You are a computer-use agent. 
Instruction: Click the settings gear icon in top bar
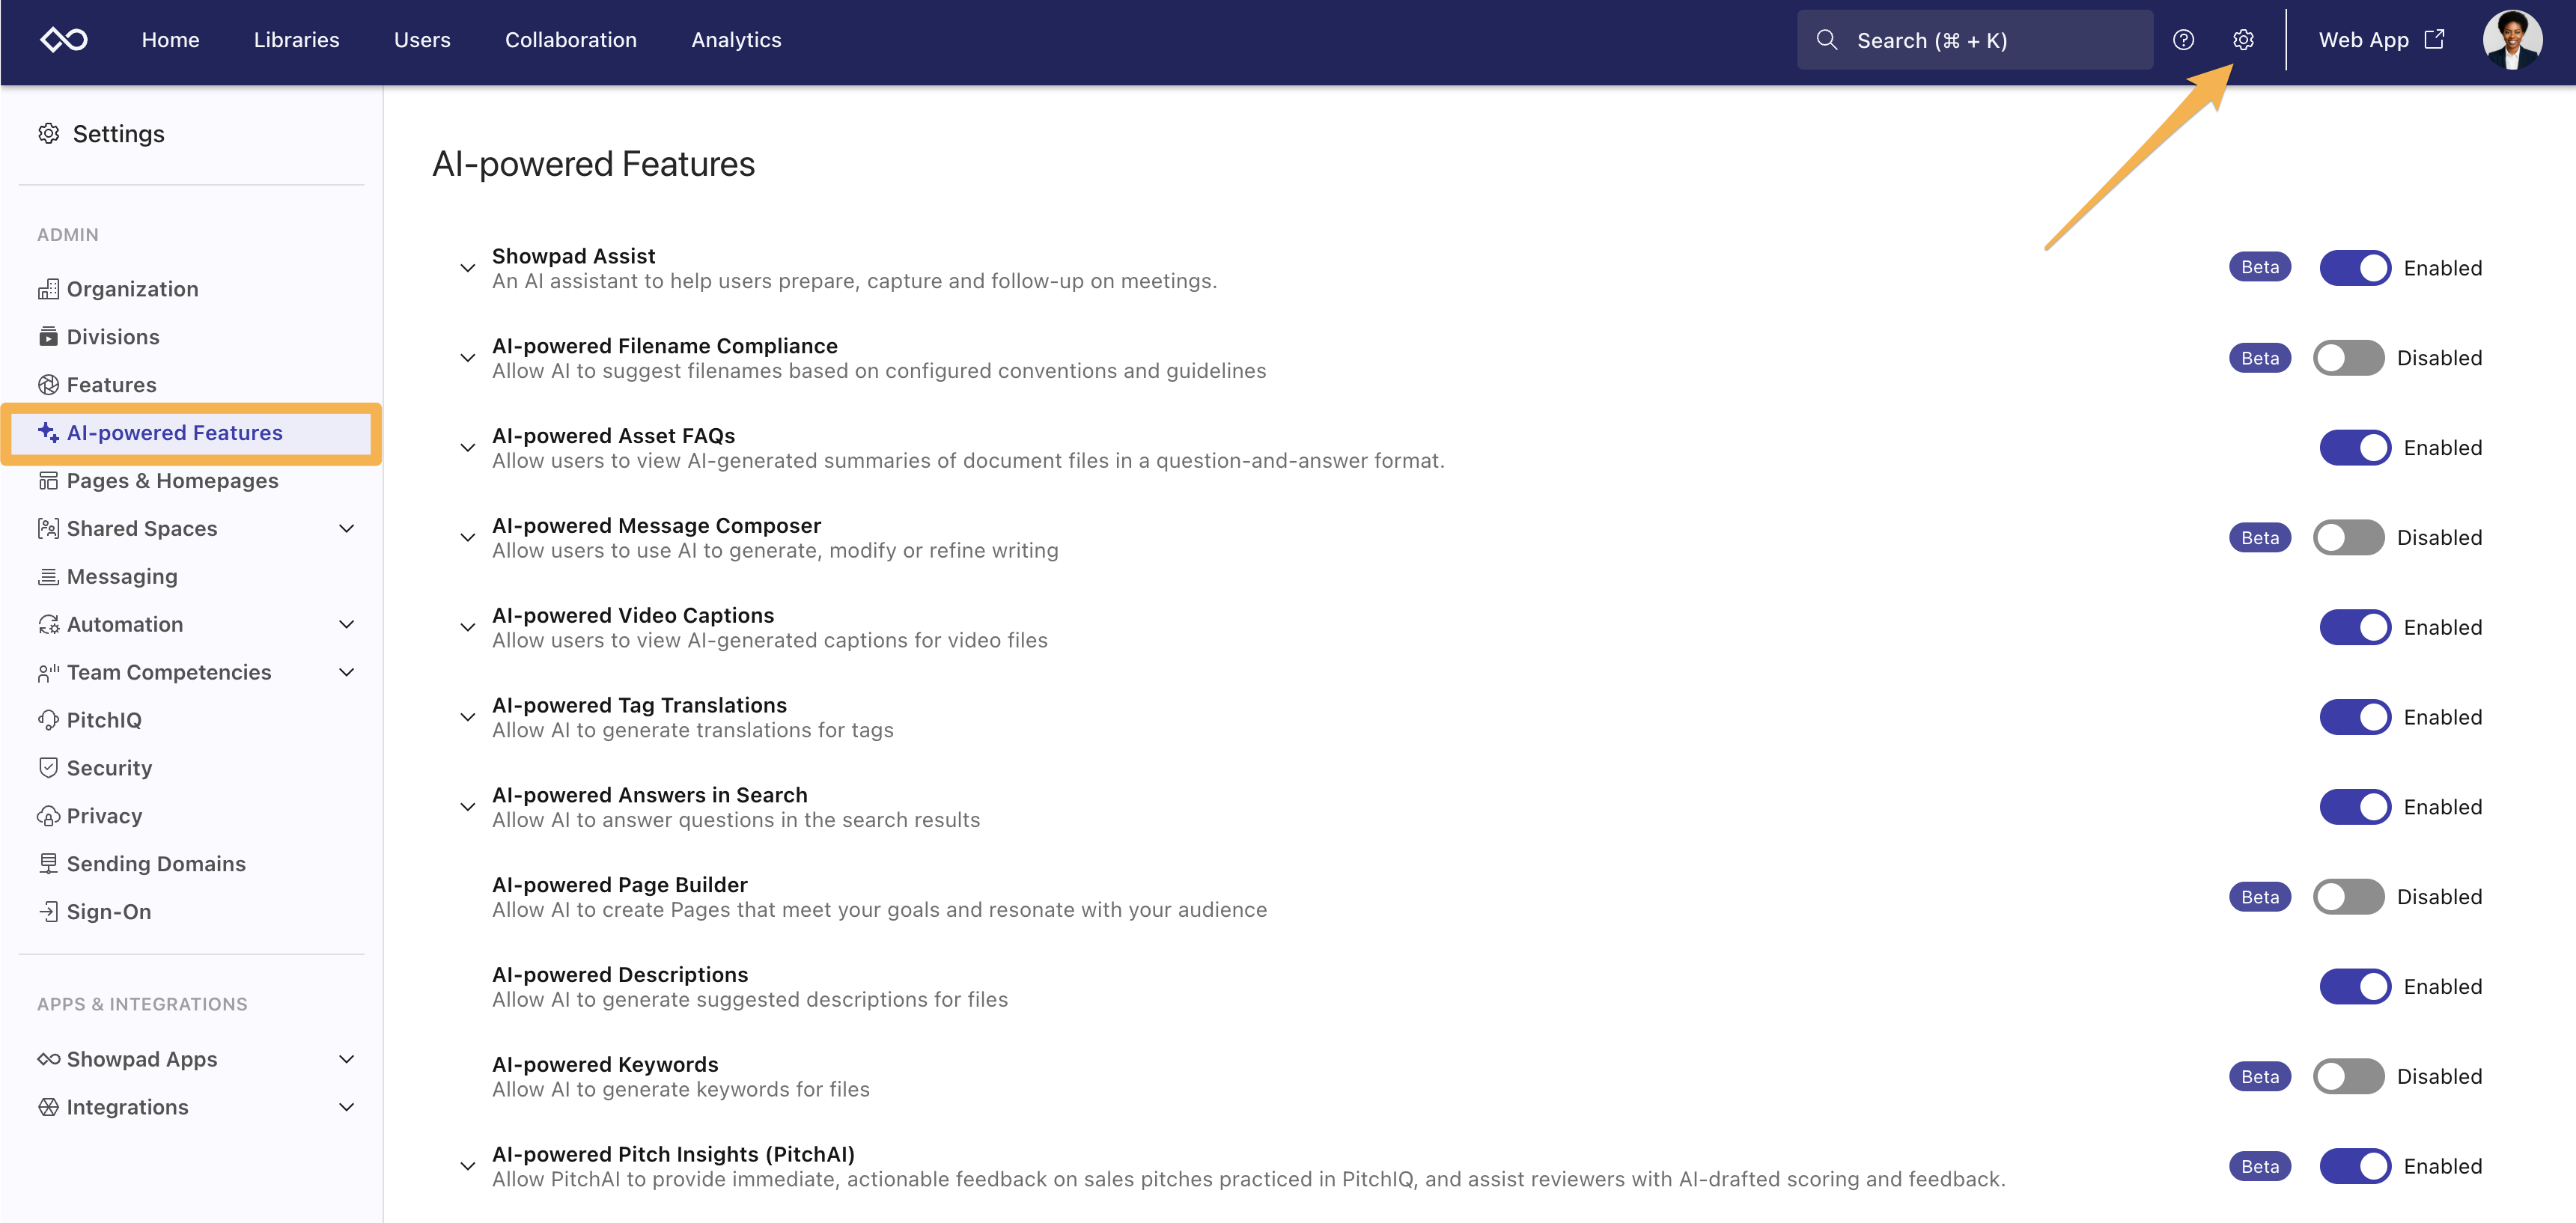coord(2243,40)
